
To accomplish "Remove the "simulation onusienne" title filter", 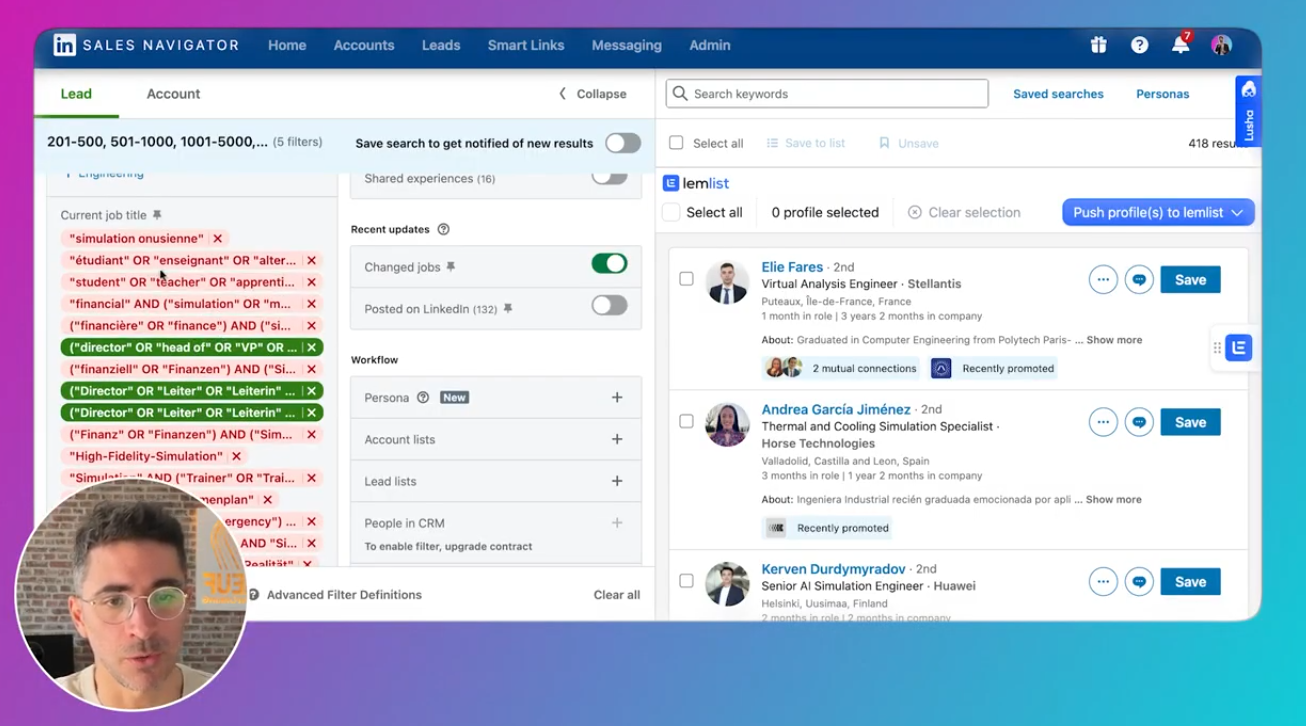I will [x=217, y=239].
